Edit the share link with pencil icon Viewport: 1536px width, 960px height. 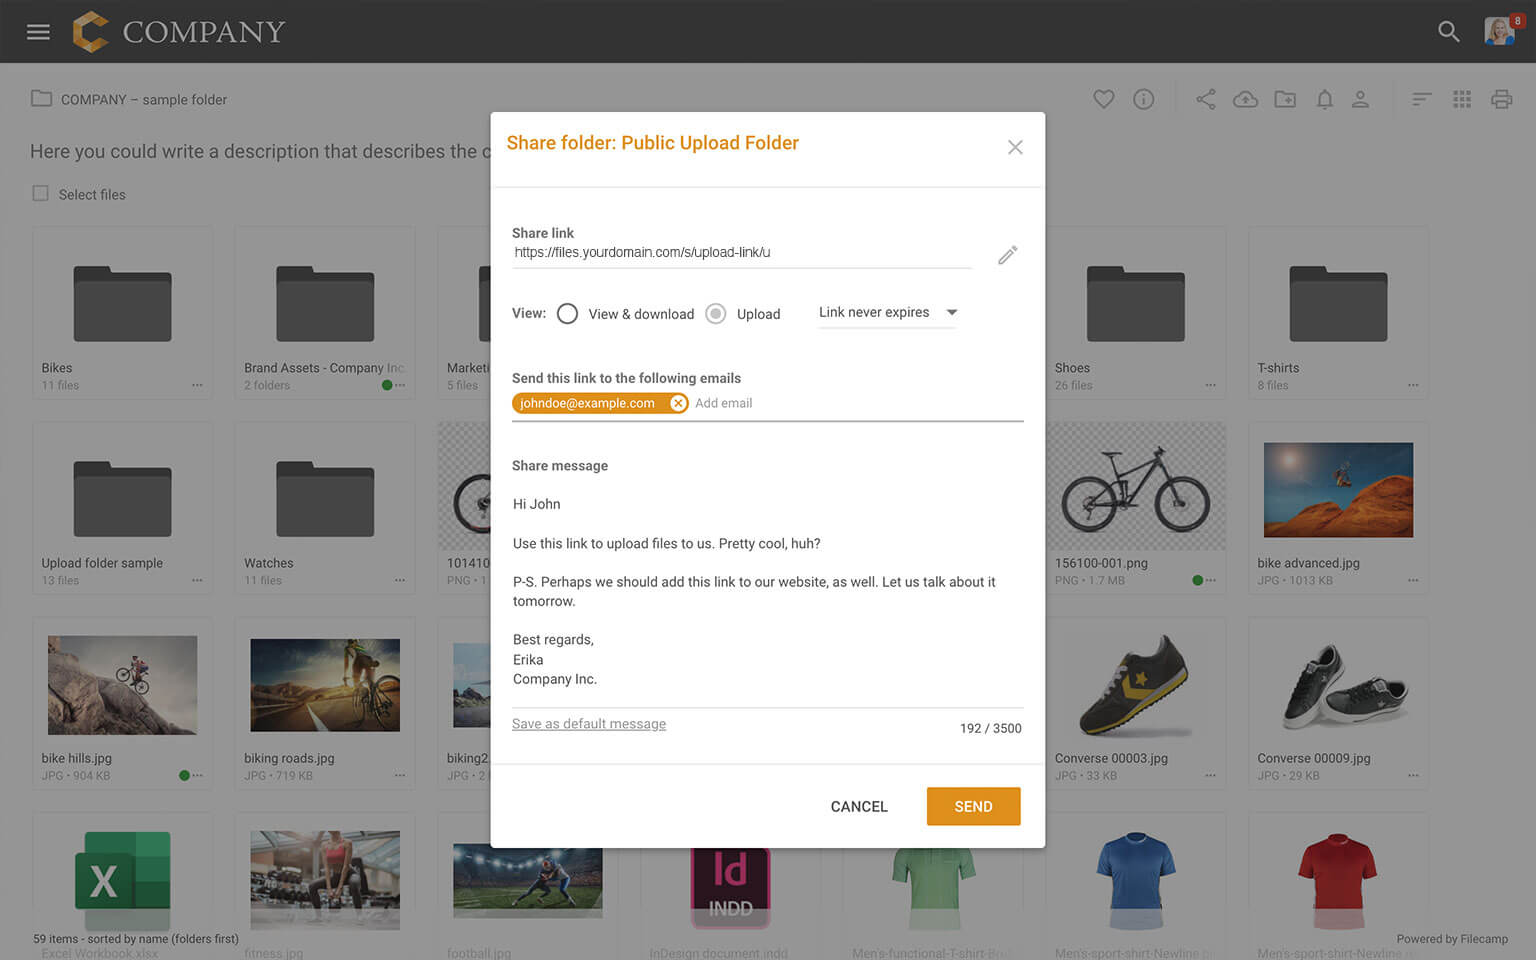1007,255
